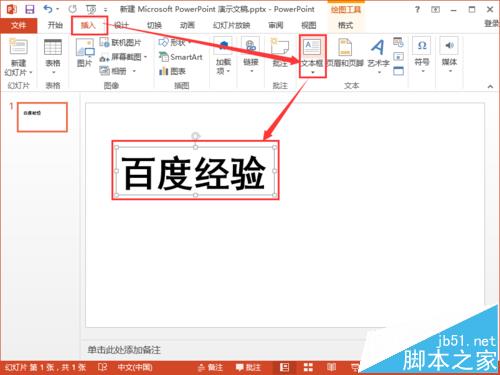Image resolution: width=500 pixels, height=375 pixels.
Task: Switch to slide sorter view
Action: coord(308,367)
